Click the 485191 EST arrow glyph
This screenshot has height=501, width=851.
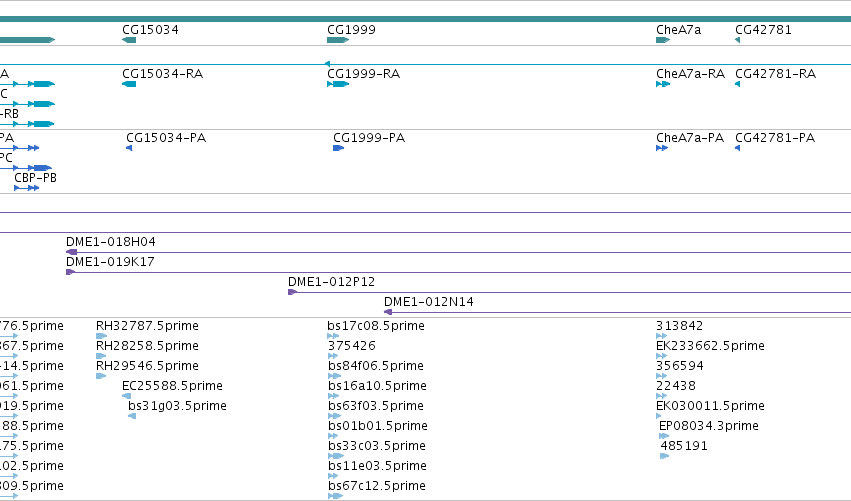click(664, 456)
